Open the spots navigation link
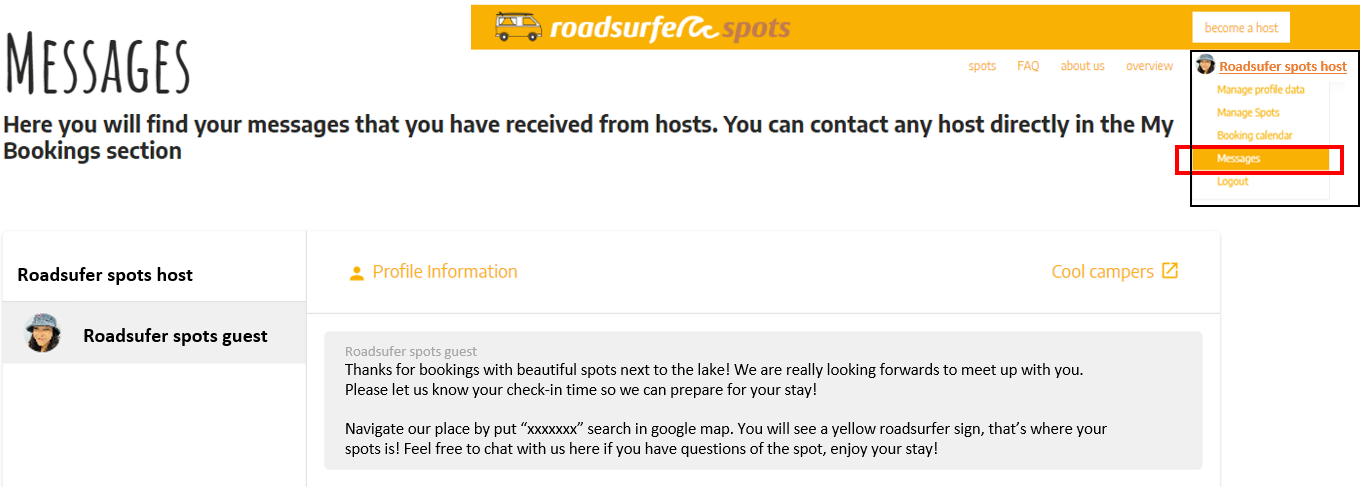The image size is (1372, 487). [982, 66]
